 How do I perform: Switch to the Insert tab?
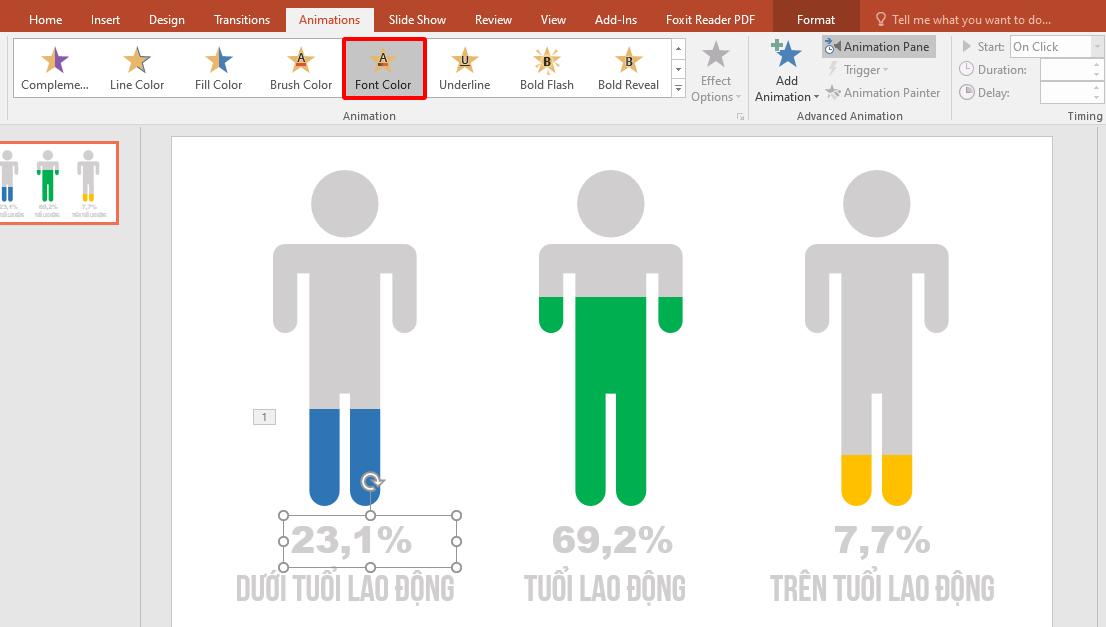(x=105, y=20)
